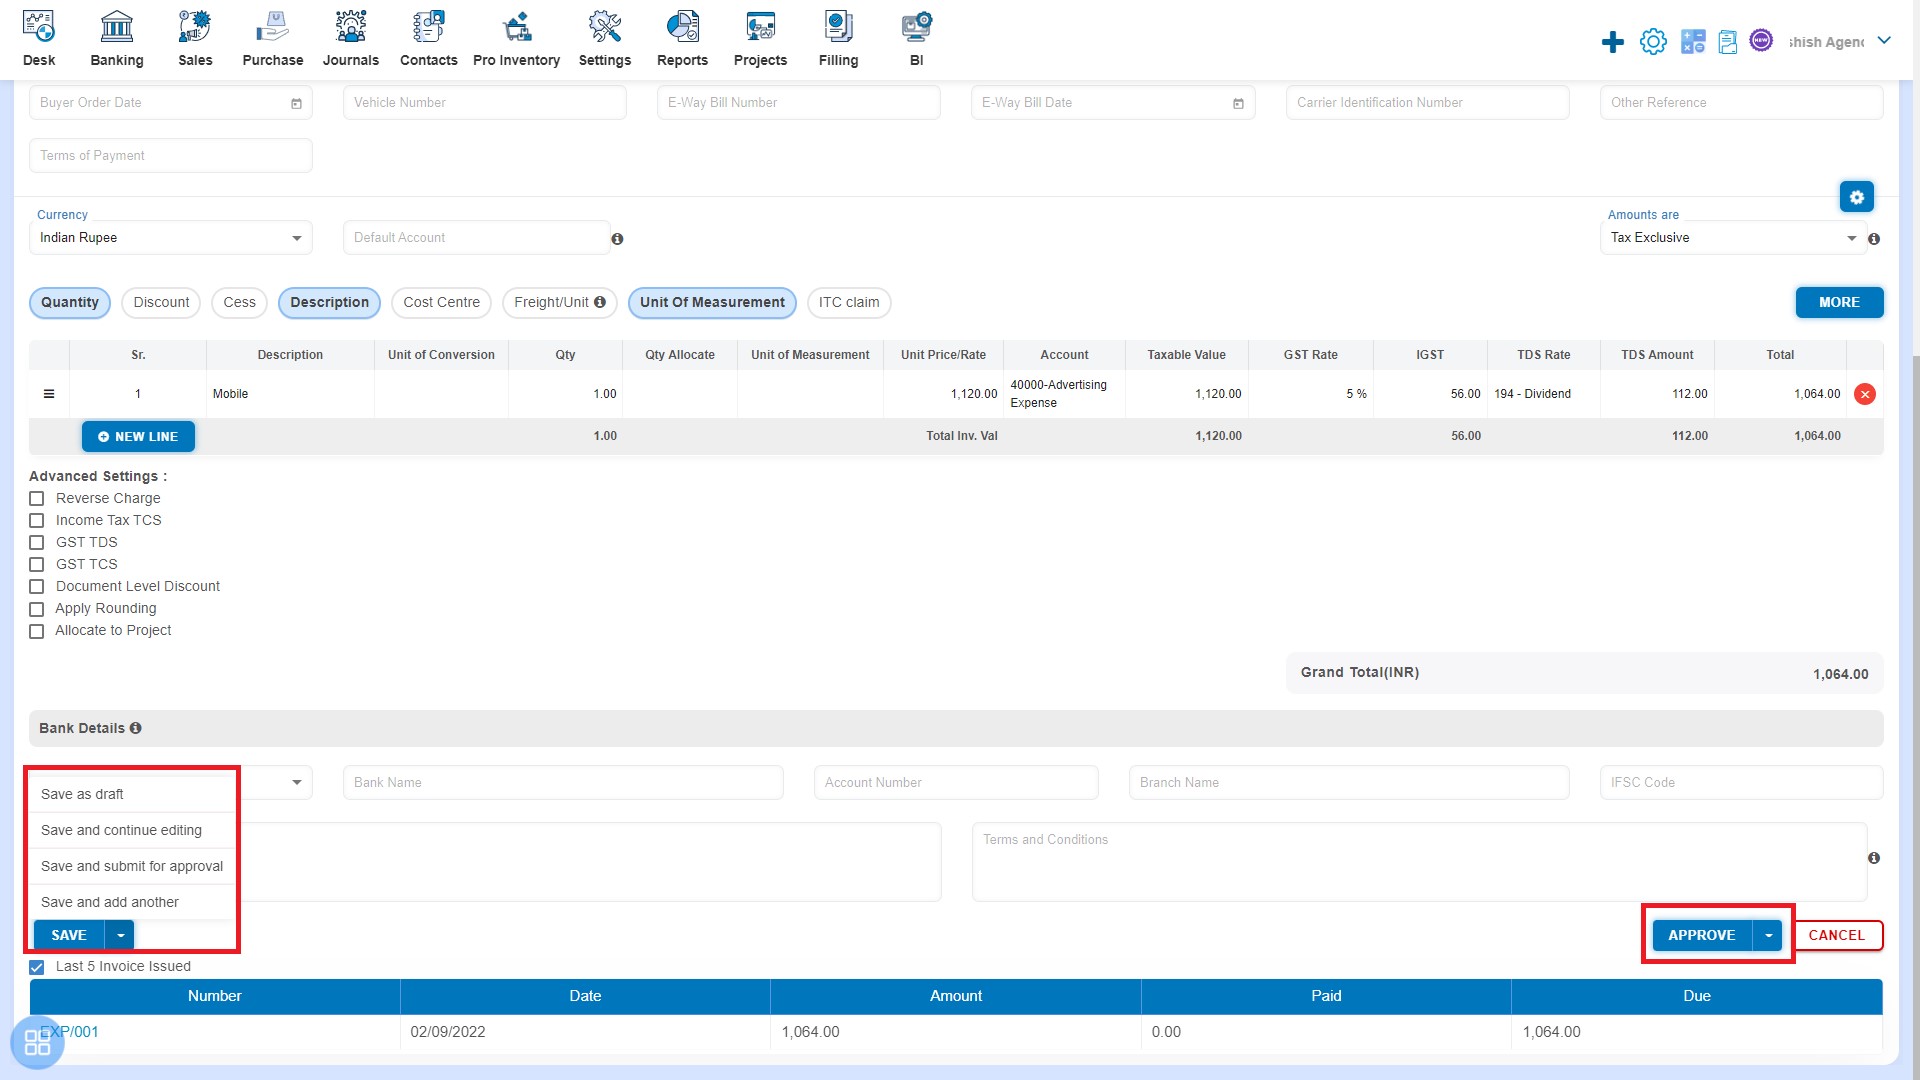Expand the APPROVE button dropdown arrow
Viewport: 1920px width, 1080px height.
point(1768,935)
